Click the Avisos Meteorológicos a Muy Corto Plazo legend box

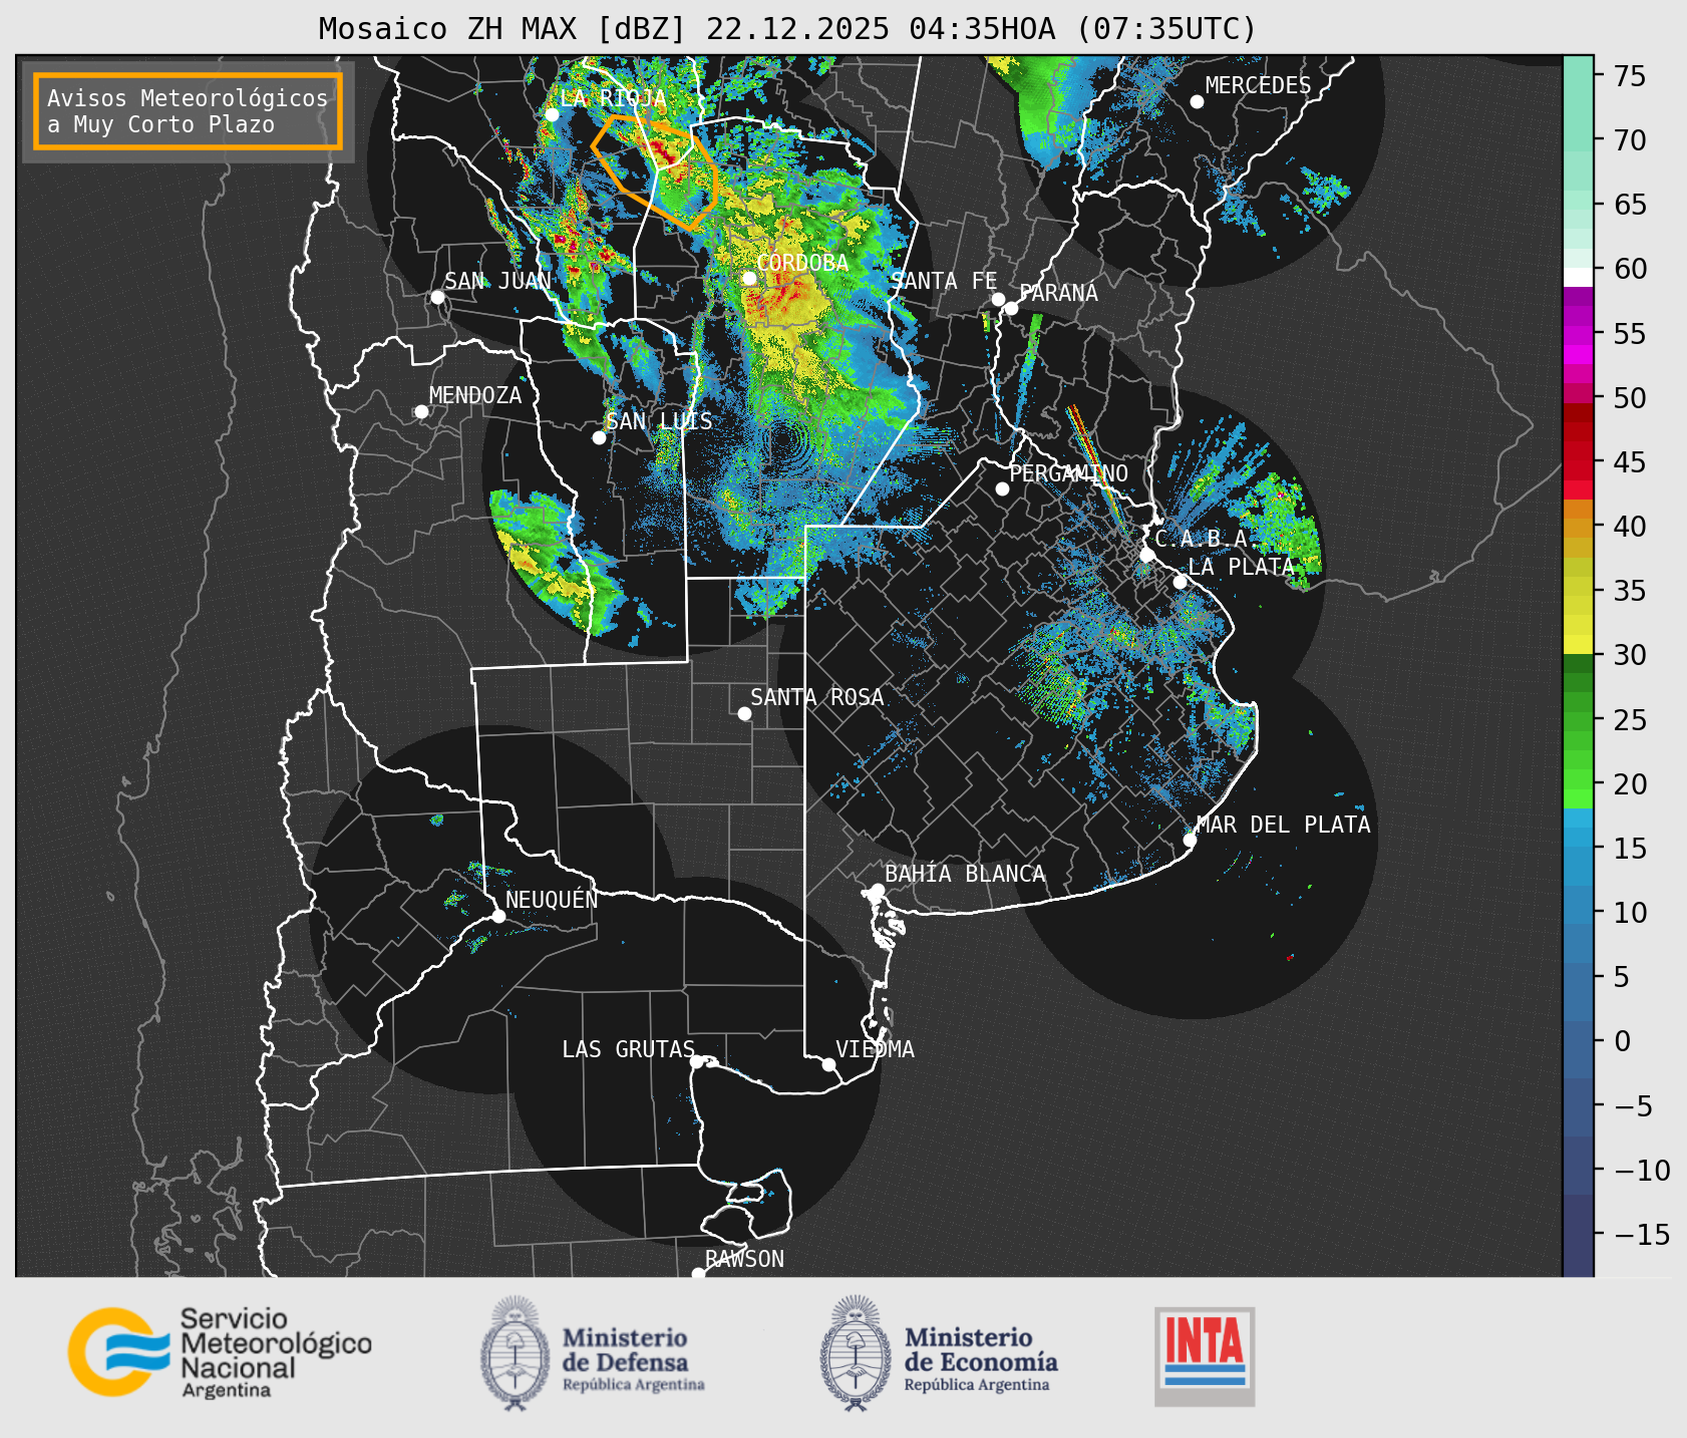click(x=188, y=111)
